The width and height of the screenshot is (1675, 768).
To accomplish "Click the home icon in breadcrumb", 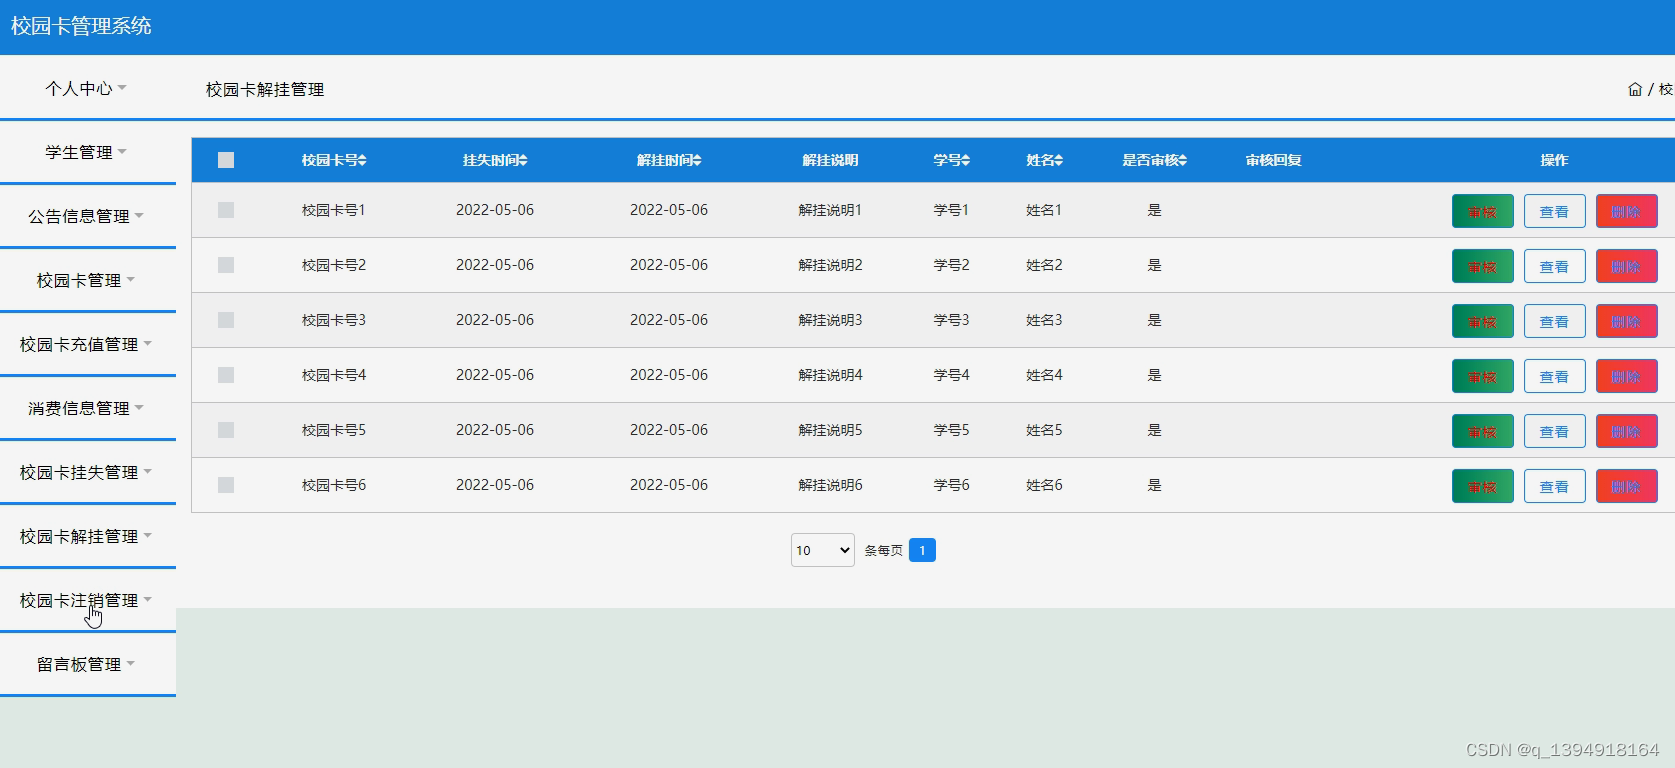I will coord(1635,89).
